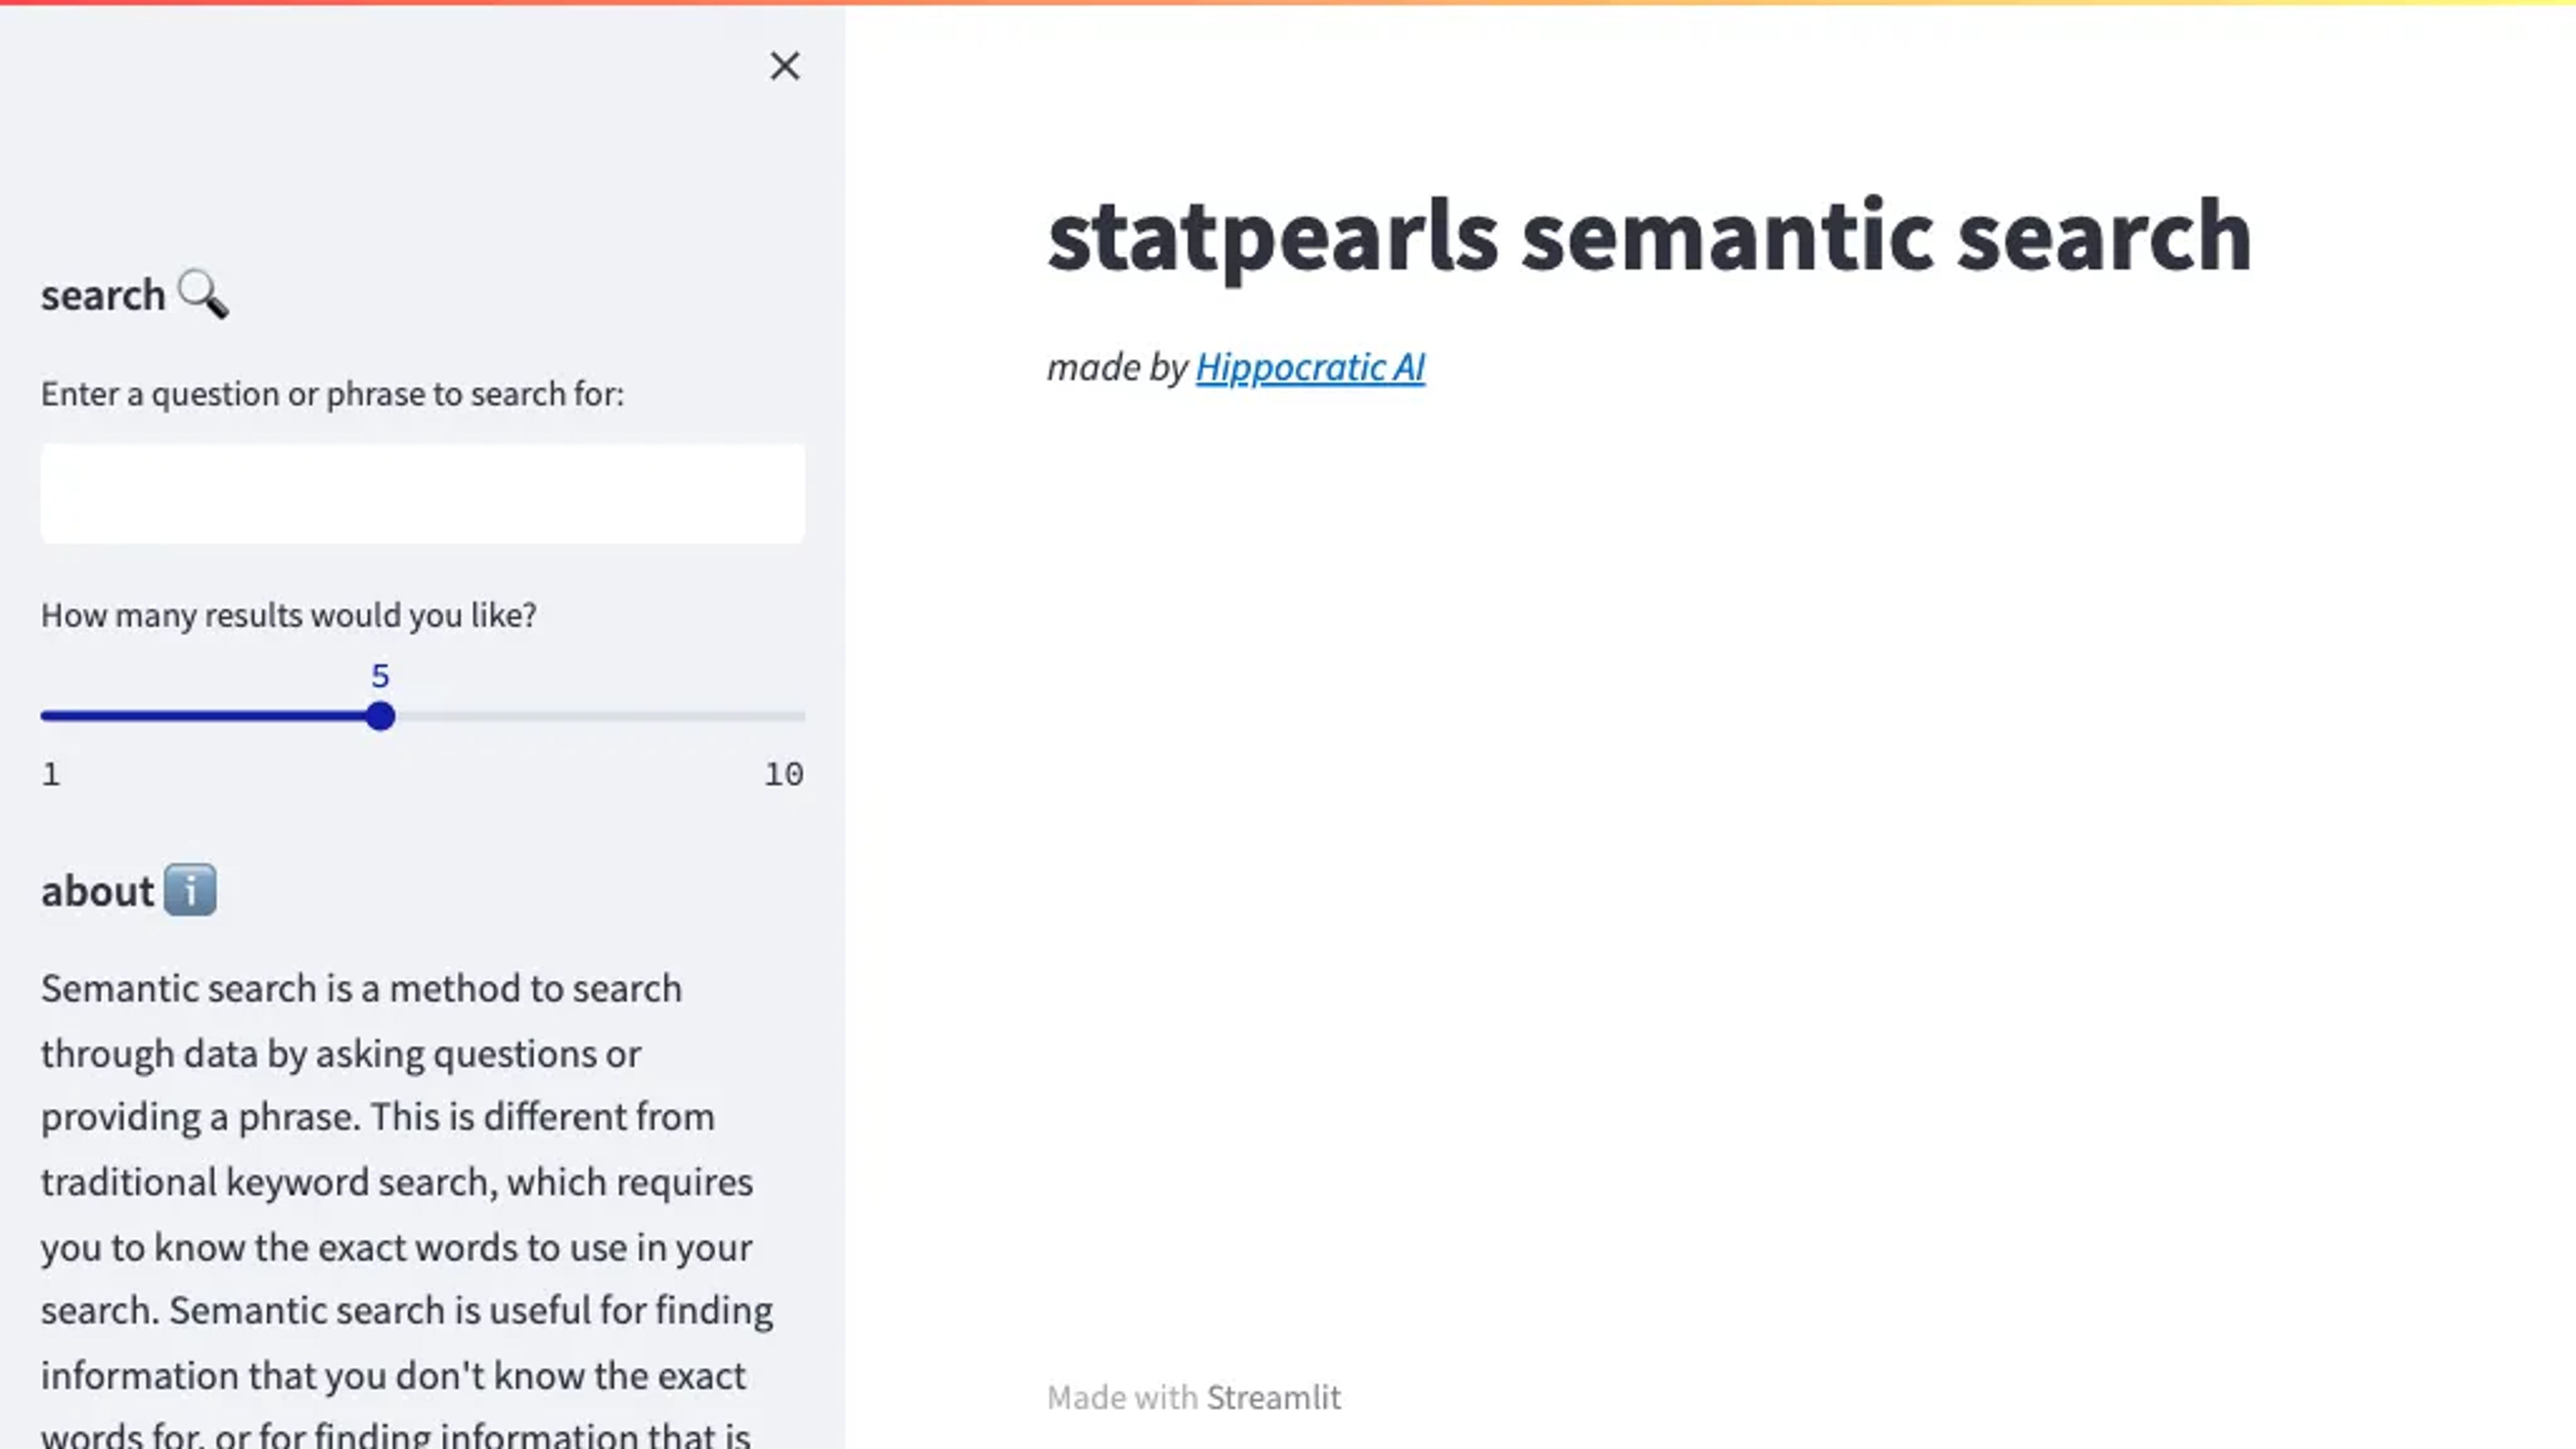Adjust the results count slider handle

pyautogui.click(x=380, y=716)
